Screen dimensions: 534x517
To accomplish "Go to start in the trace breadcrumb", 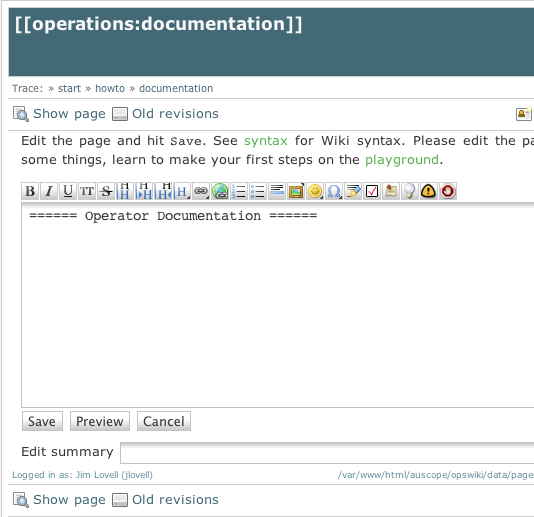I will pyautogui.click(x=69, y=89).
